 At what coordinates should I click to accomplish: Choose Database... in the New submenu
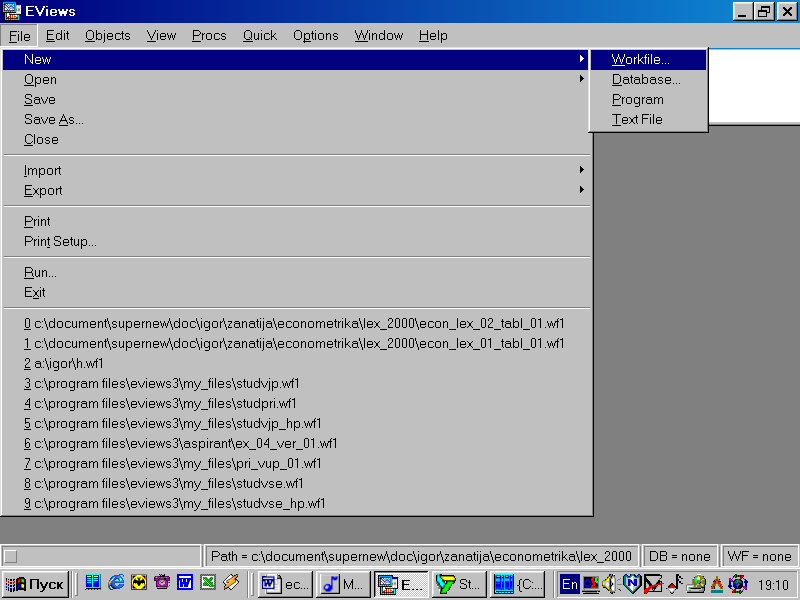[x=648, y=80]
